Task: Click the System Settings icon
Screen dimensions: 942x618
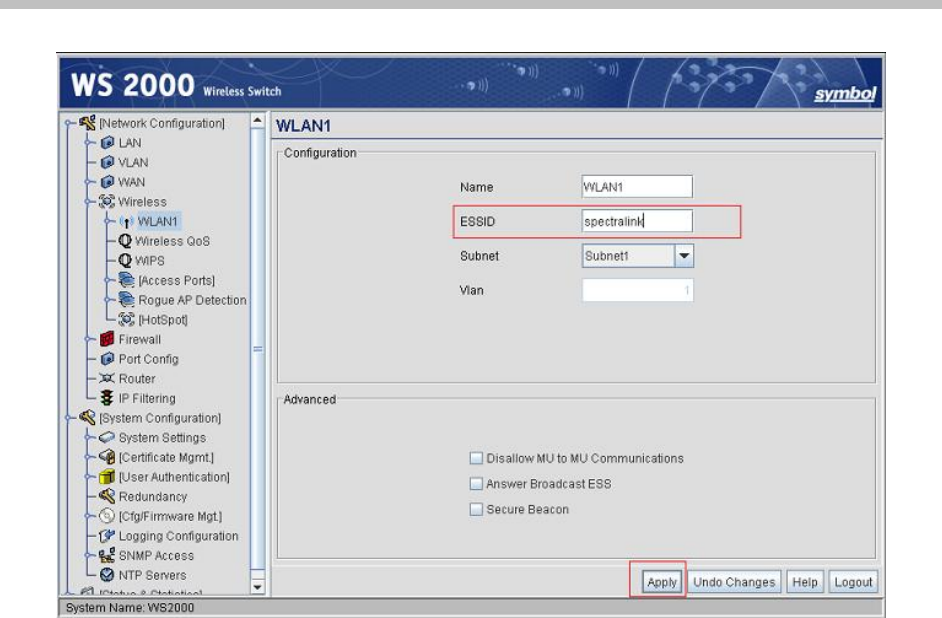Action: (x=107, y=437)
